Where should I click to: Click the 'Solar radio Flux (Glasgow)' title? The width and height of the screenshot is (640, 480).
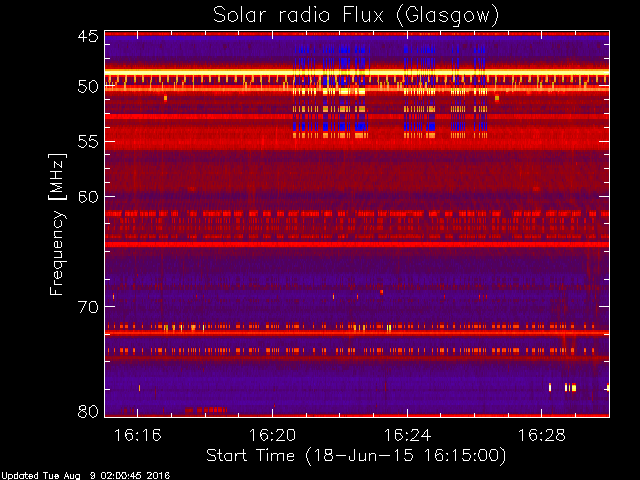(x=356, y=16)
